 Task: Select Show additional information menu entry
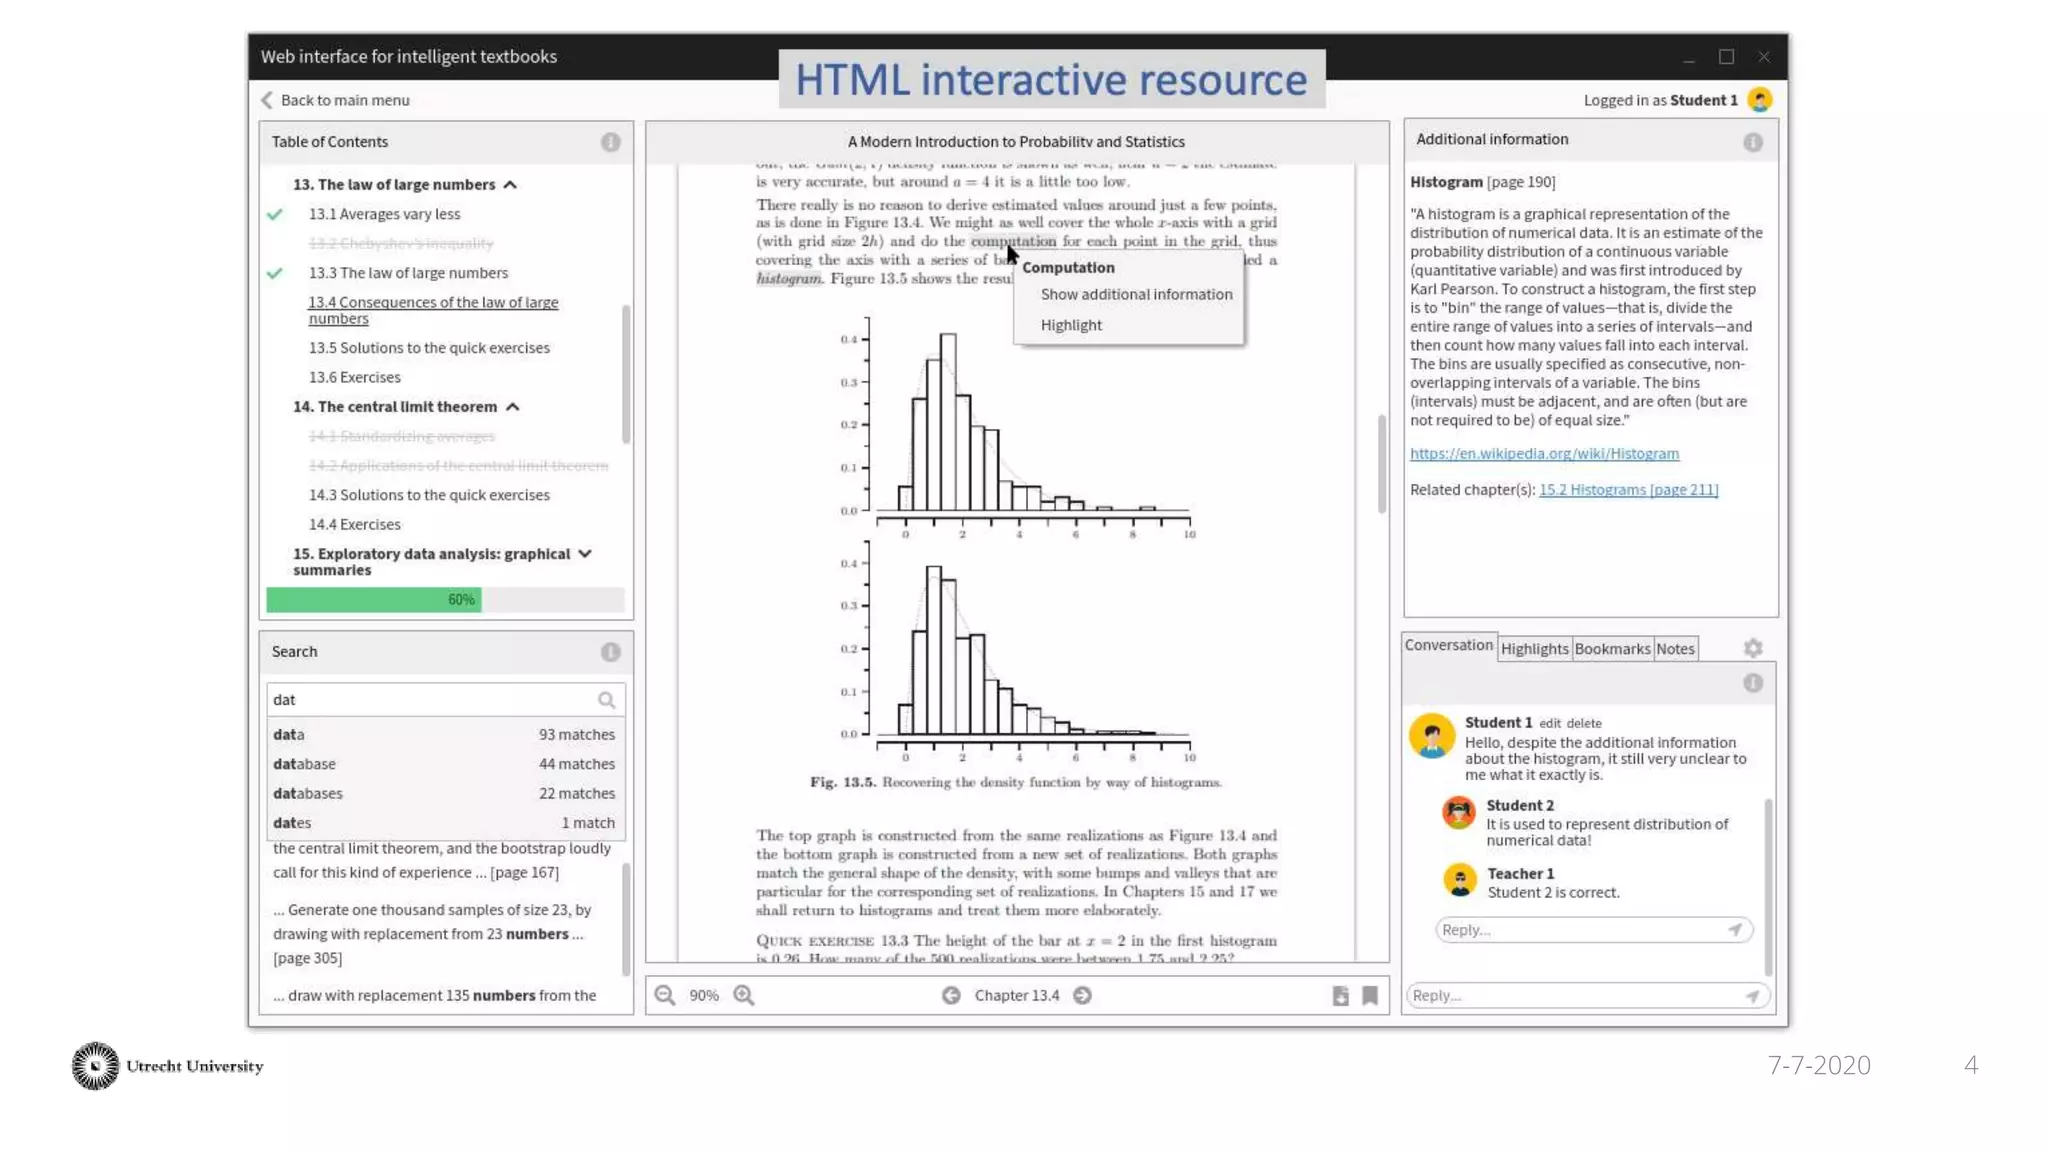click(1136, 294)
